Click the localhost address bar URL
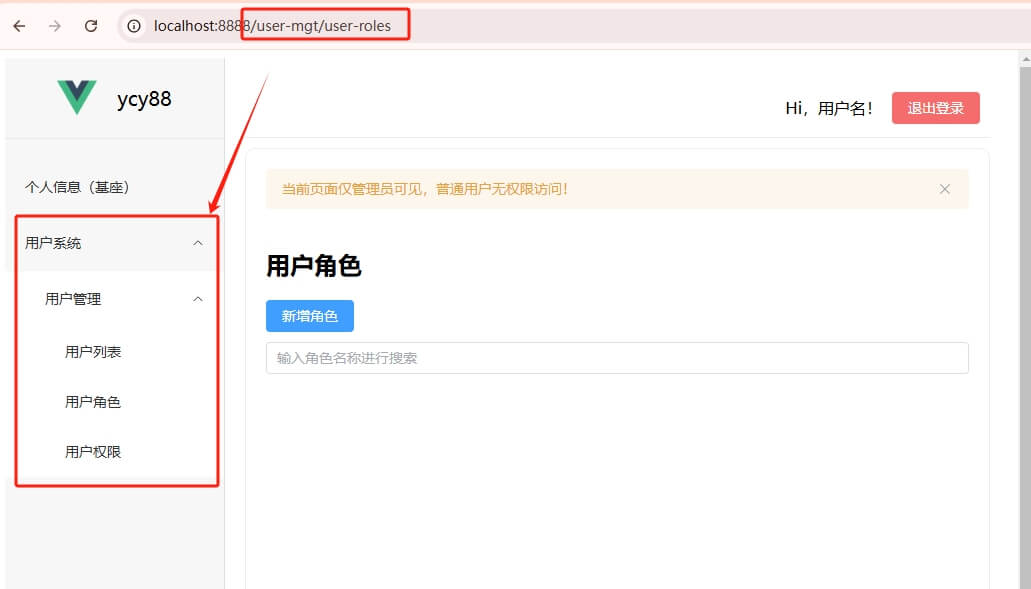Image resolution: width=1031 pixels, height=589 pixels. pyautogui.click(x=272, y=26)
